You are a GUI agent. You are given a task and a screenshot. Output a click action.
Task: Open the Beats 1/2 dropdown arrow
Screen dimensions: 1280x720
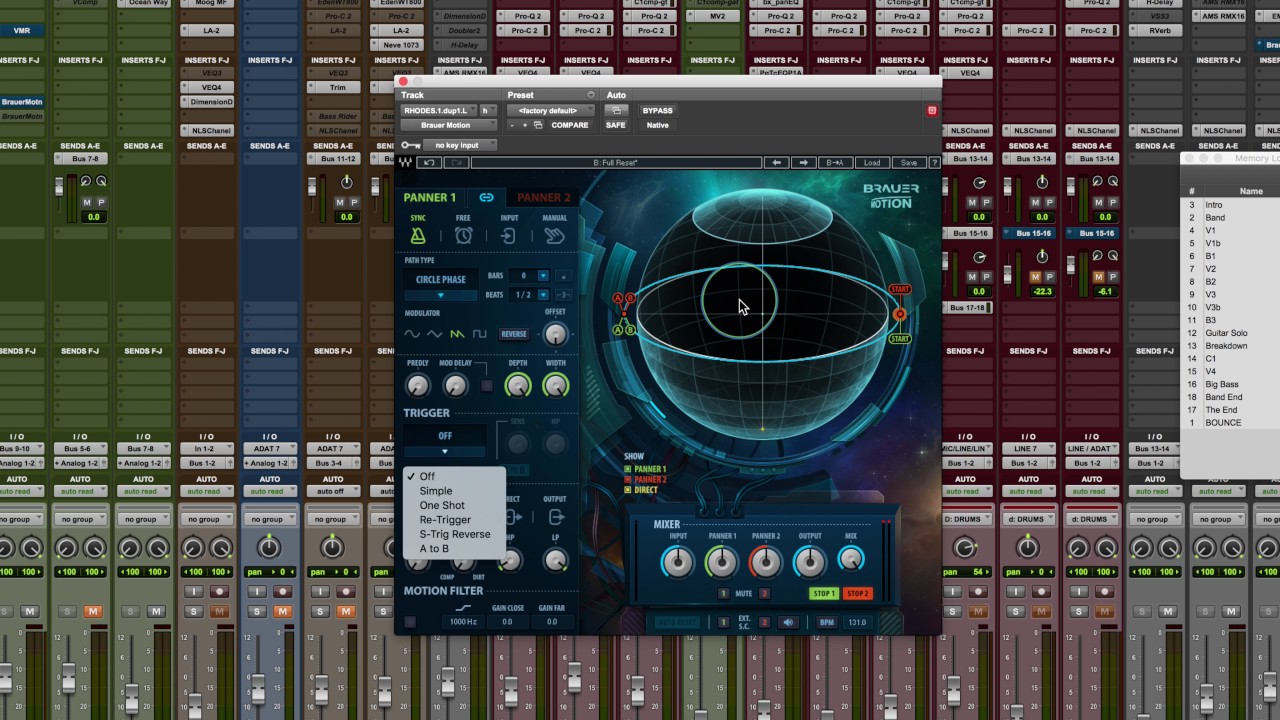pyautogui.click(x=543, y=294)
